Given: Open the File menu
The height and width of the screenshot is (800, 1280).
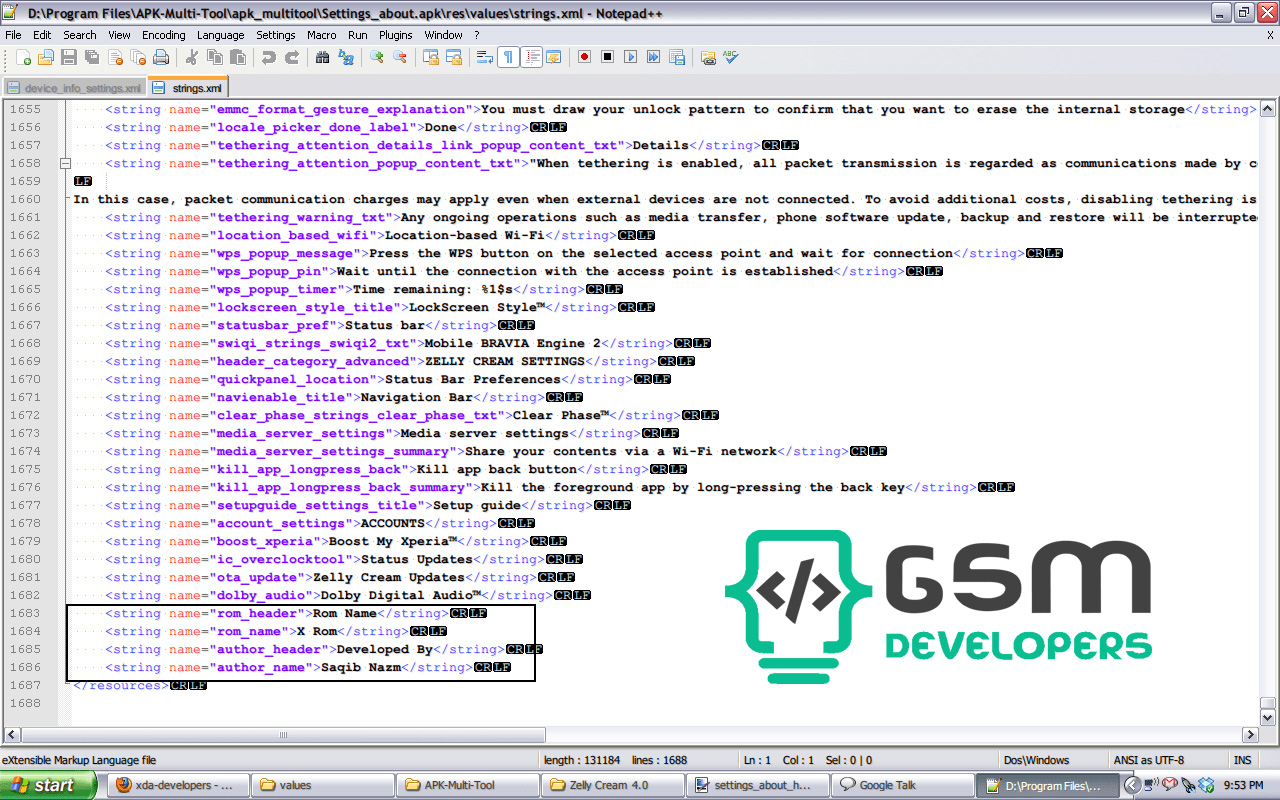Looking at the screenshot, I should coord(13,35).
